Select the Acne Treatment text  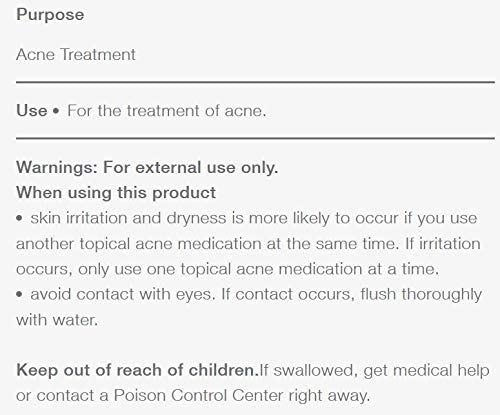click(x=76, y=55)
